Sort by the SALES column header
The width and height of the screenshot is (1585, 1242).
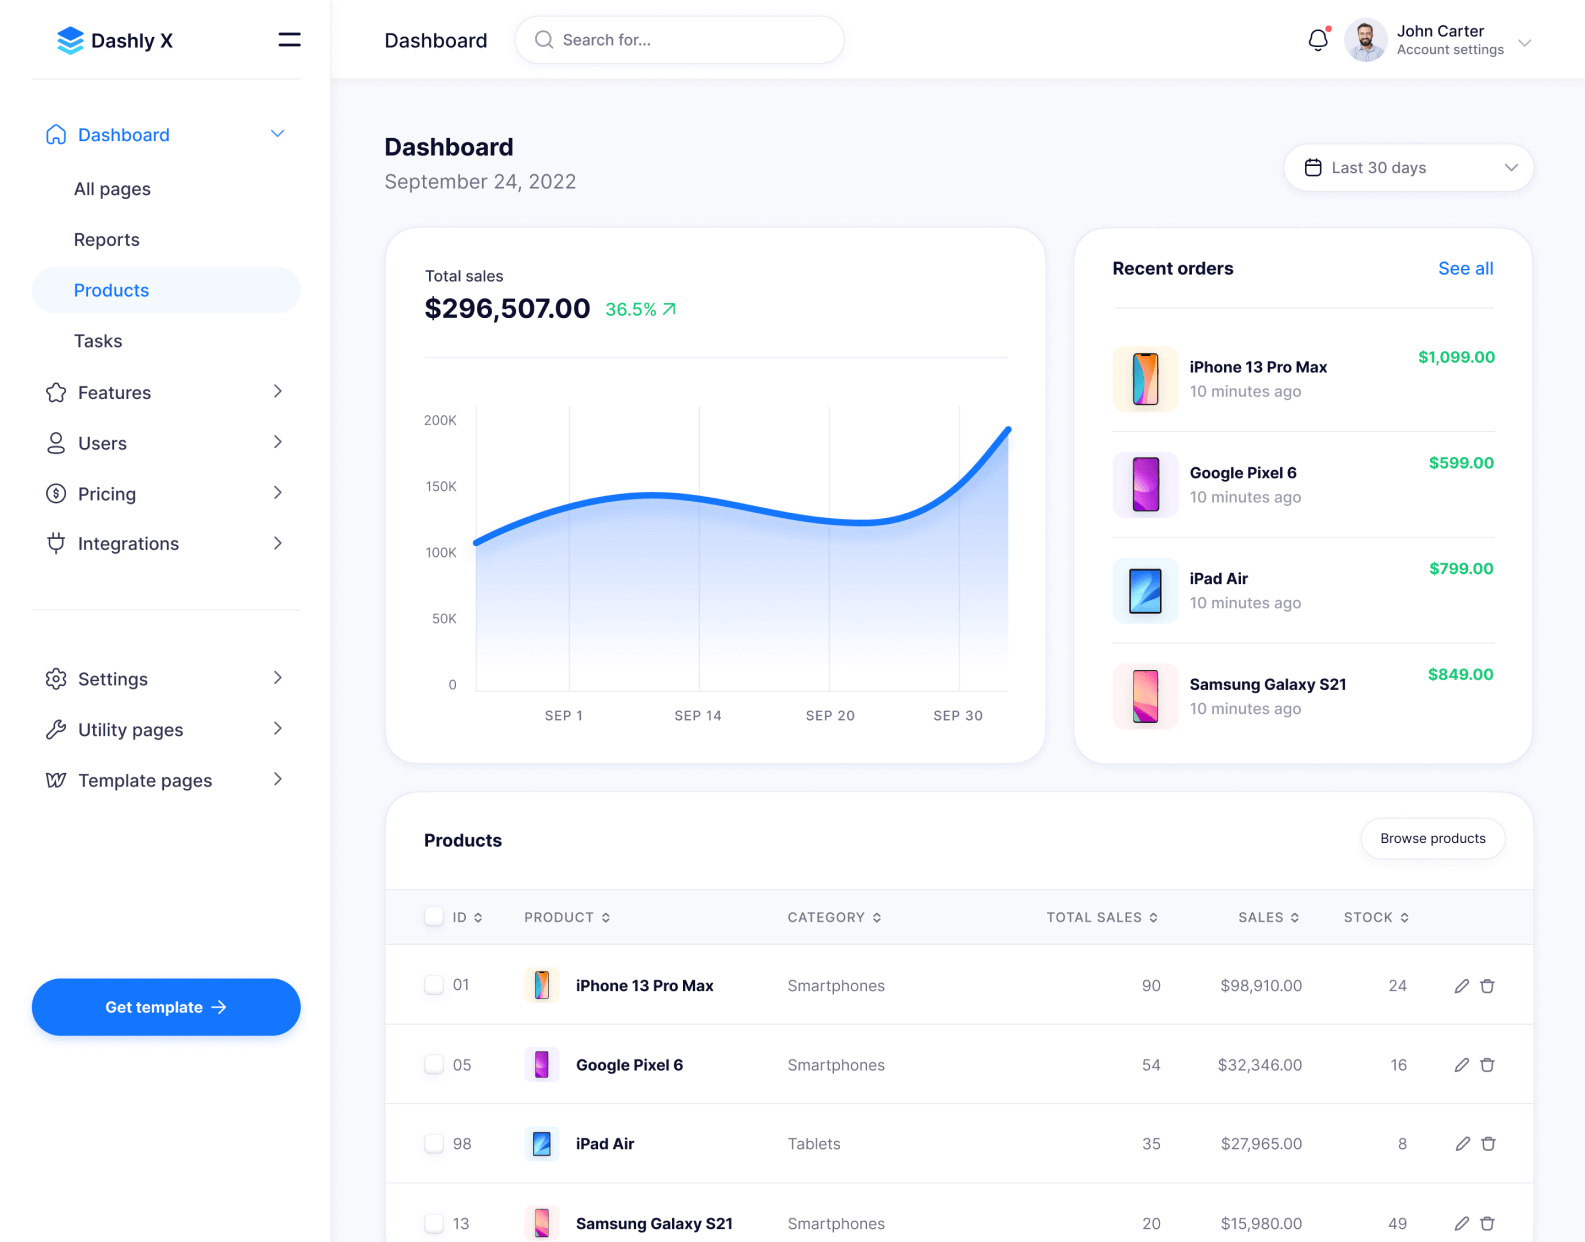[x=1269, y=918]
